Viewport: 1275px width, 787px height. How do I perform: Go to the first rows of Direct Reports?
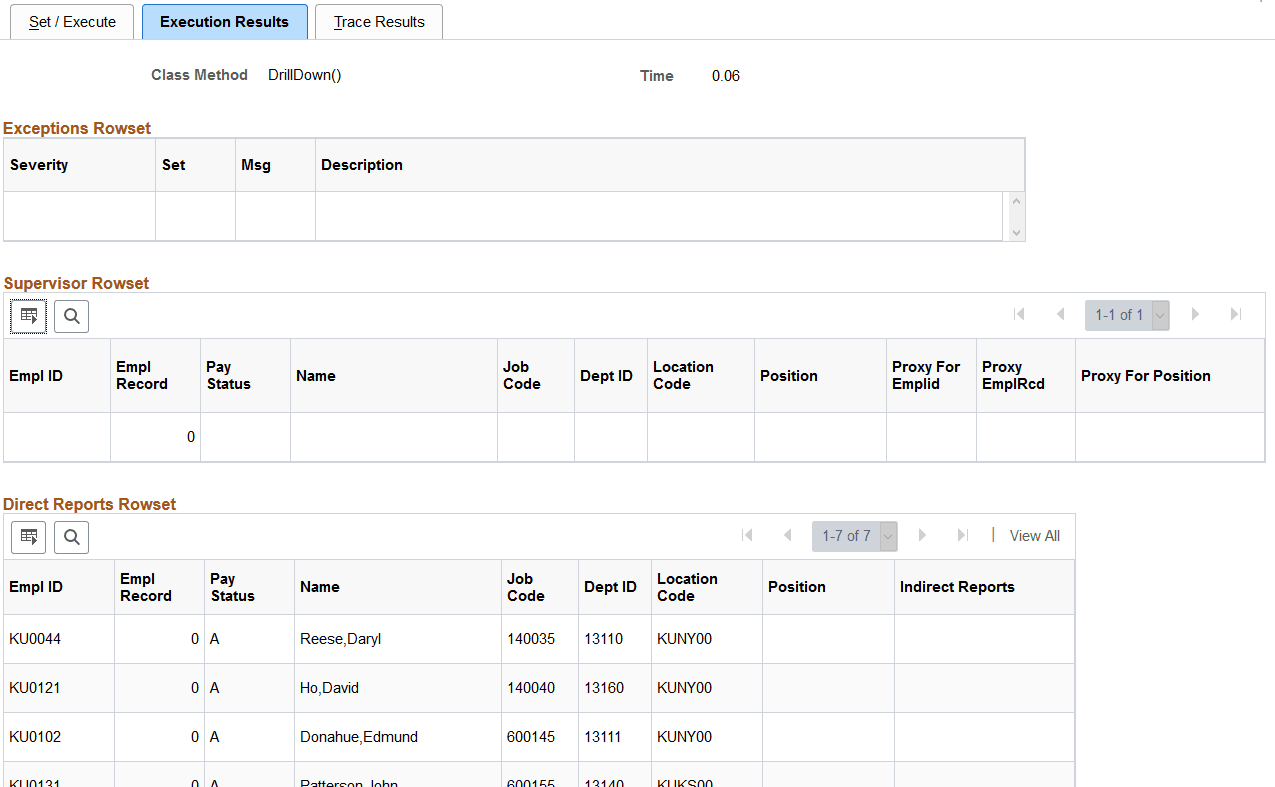coord(747,535)
